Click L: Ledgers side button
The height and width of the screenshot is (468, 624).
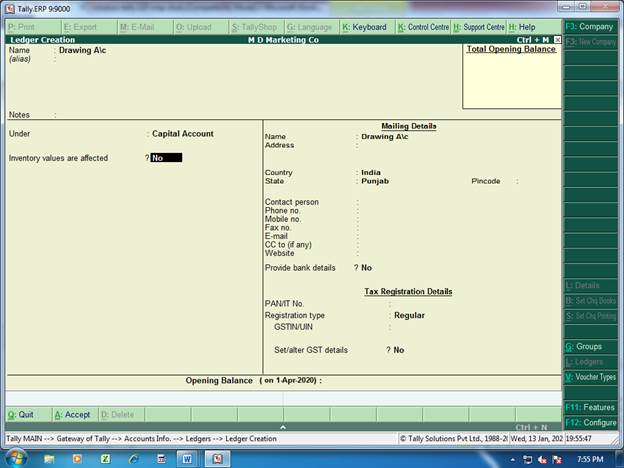tap(591, 362)
